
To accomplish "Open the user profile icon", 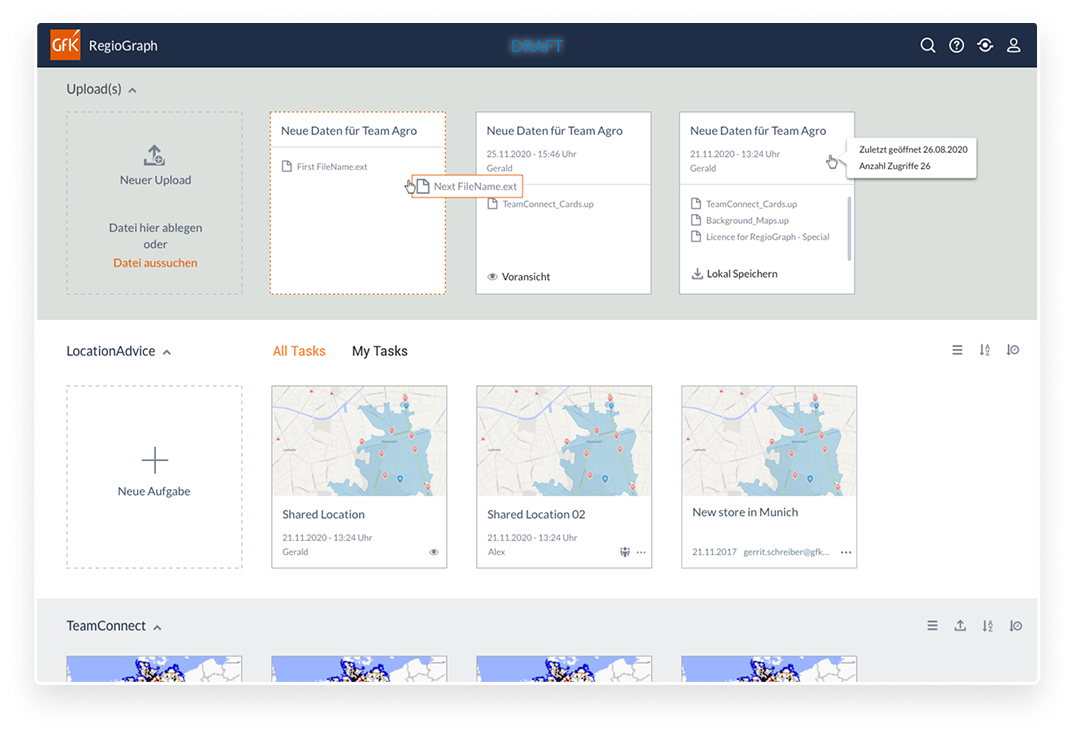I will (x=1014, y=46).
